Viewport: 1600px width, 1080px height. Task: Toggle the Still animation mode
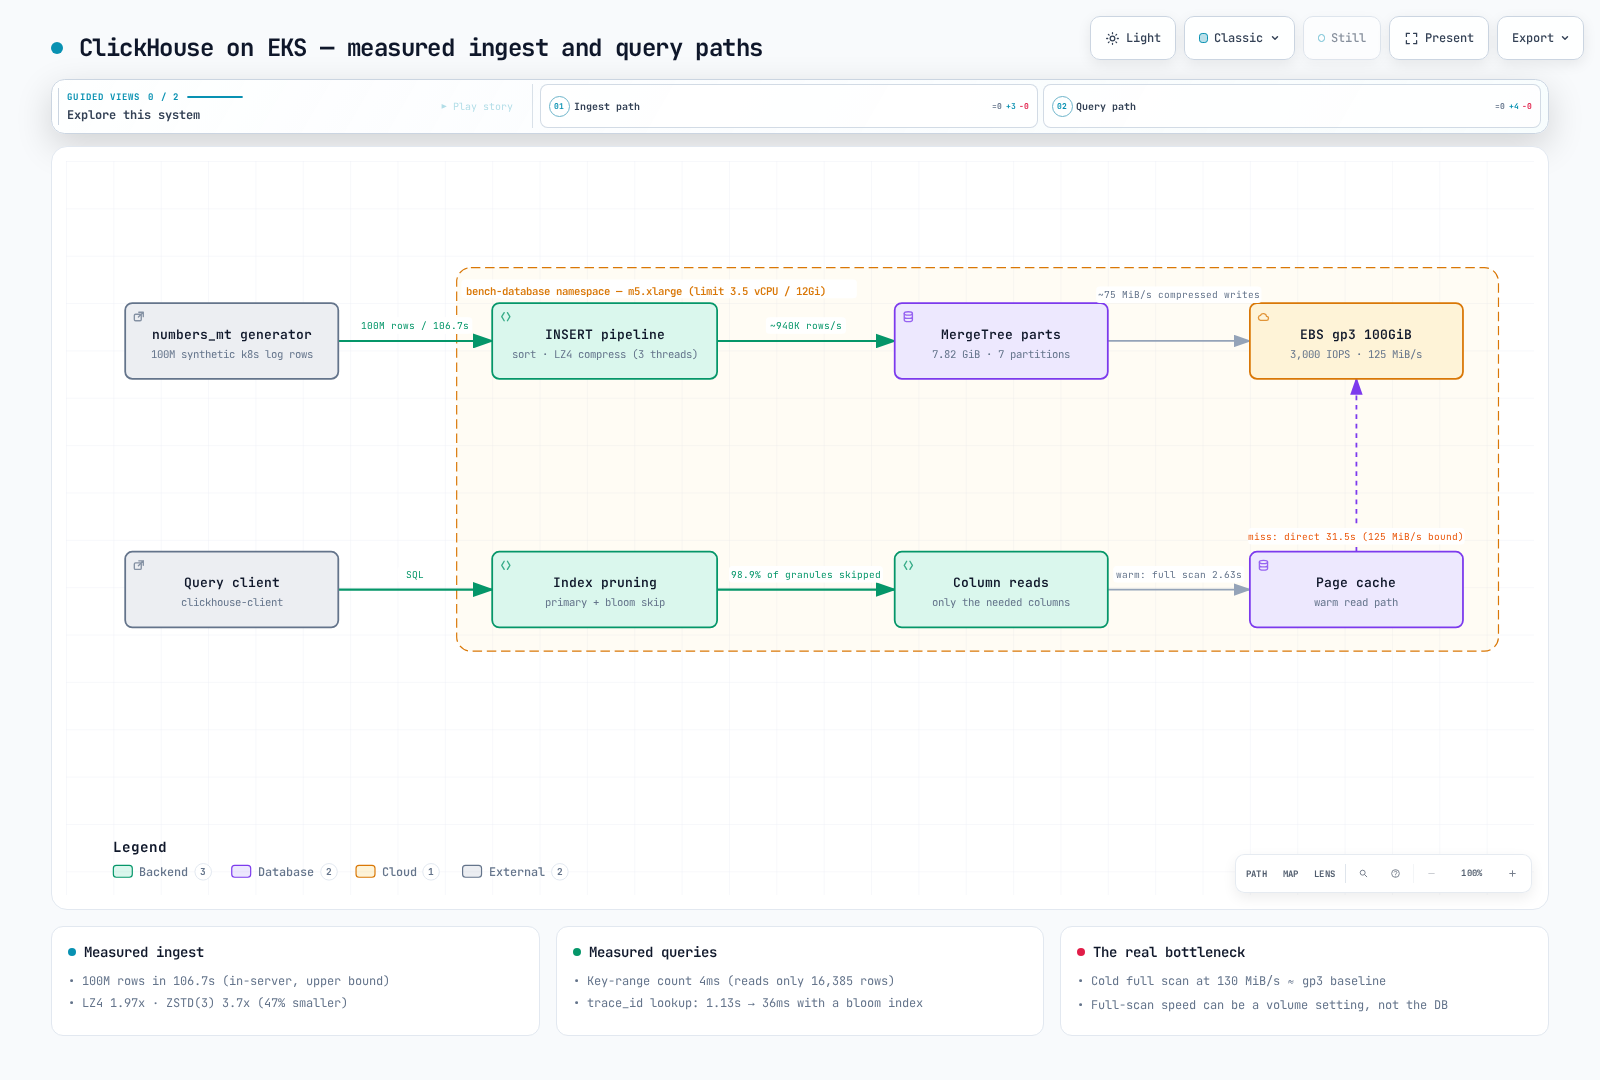tap(1342, 38)
